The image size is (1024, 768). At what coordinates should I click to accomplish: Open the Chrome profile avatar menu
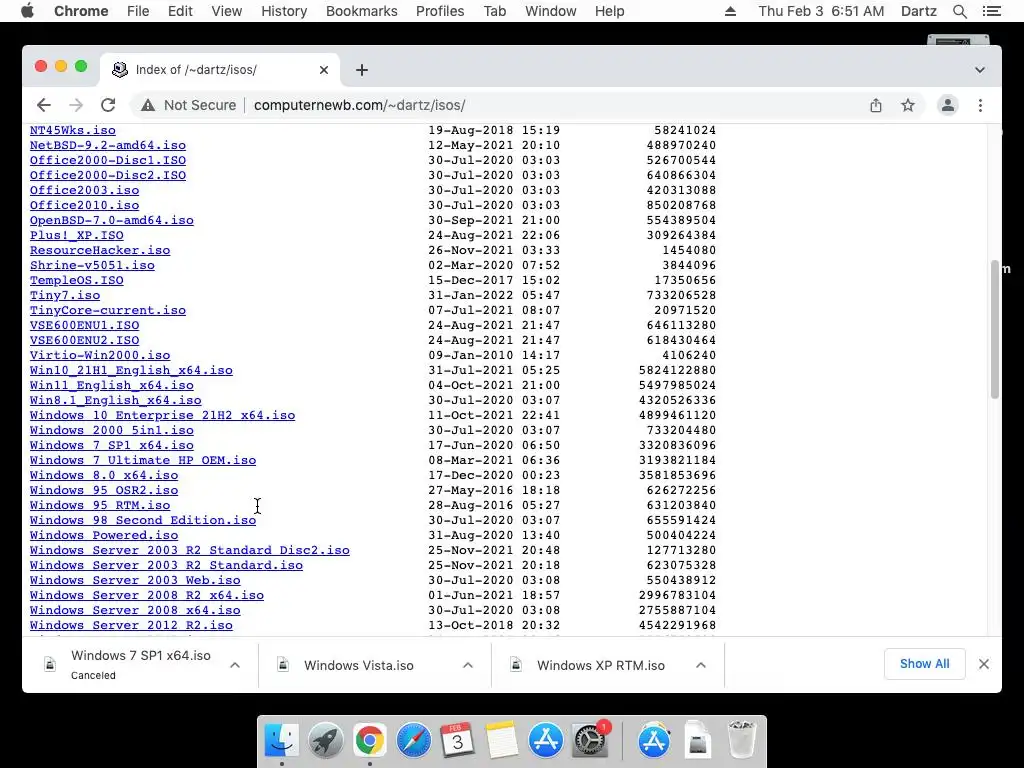coord(948,105)
